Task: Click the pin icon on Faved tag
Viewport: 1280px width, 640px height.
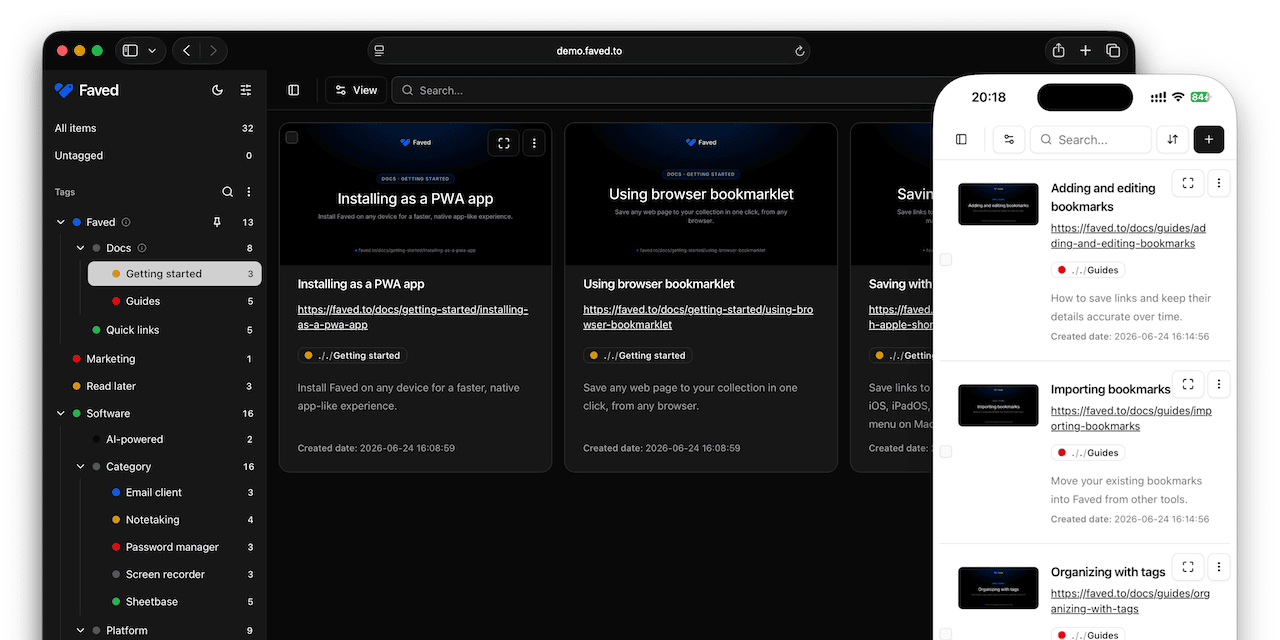Action: [217, 222]
